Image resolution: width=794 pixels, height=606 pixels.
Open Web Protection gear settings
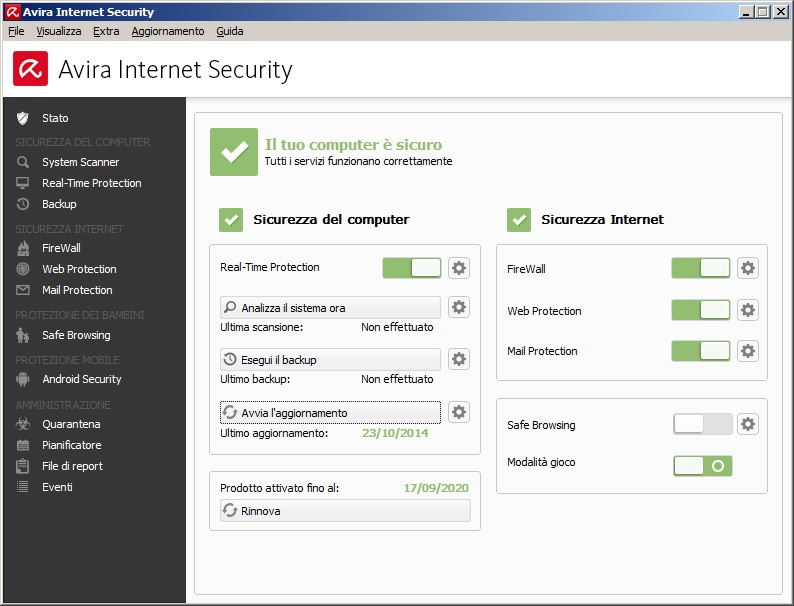pos(748,310)
